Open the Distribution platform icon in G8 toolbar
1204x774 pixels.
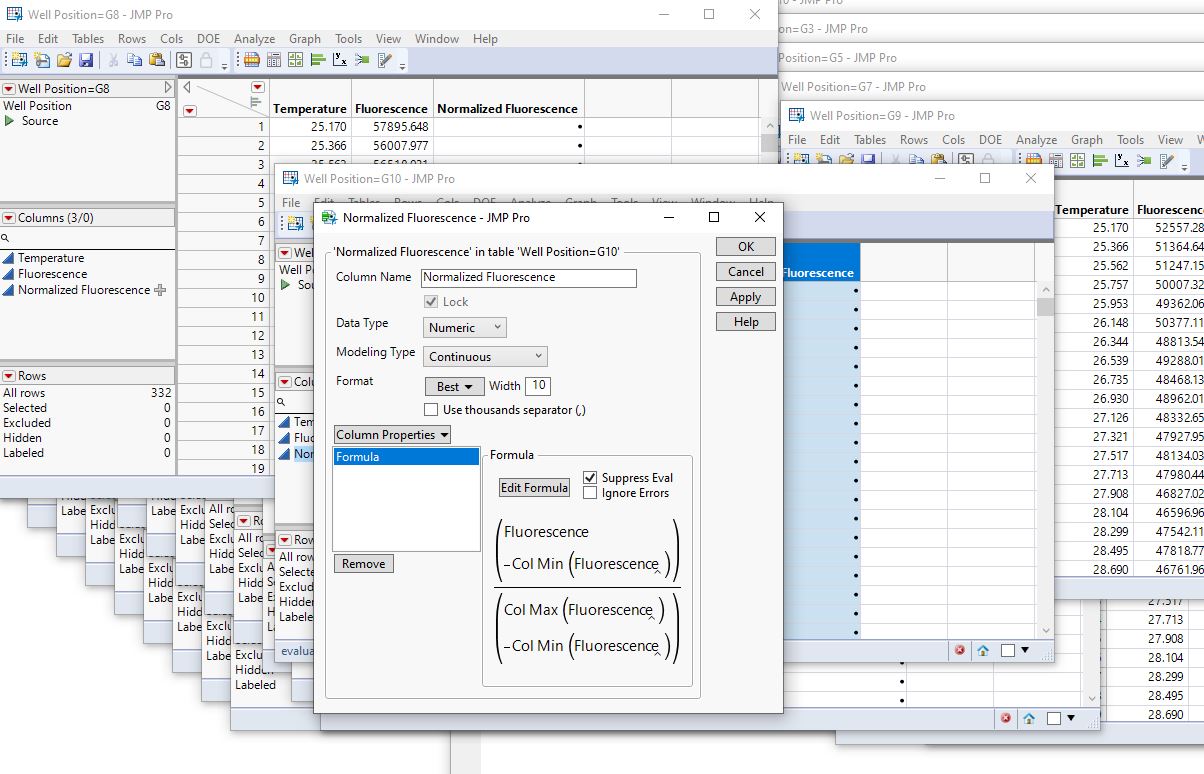click(x=318, y=60)
